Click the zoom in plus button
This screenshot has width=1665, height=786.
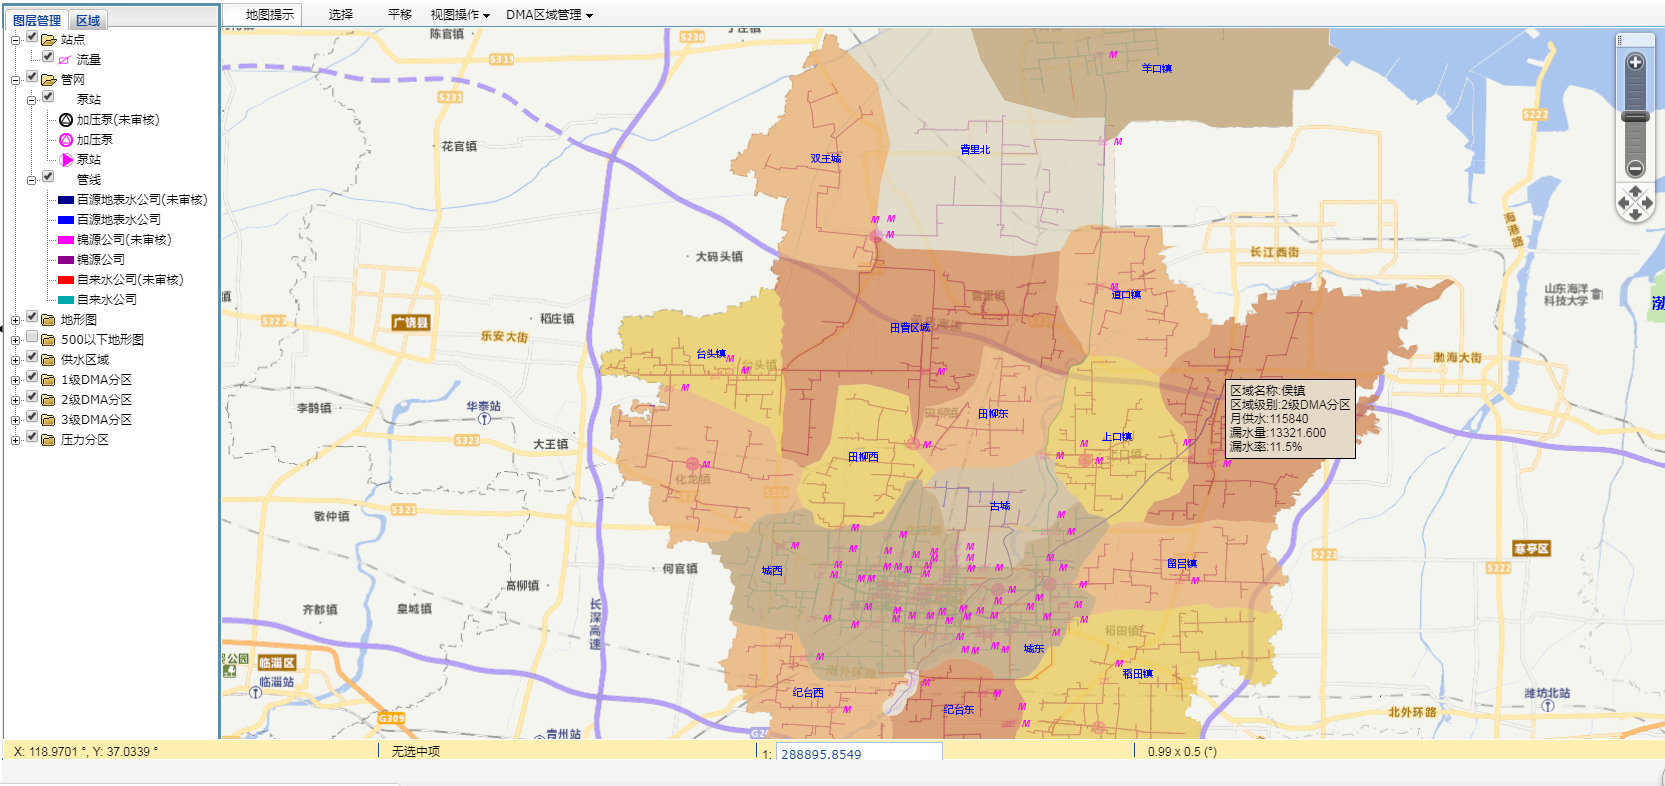click(1635, 63)
